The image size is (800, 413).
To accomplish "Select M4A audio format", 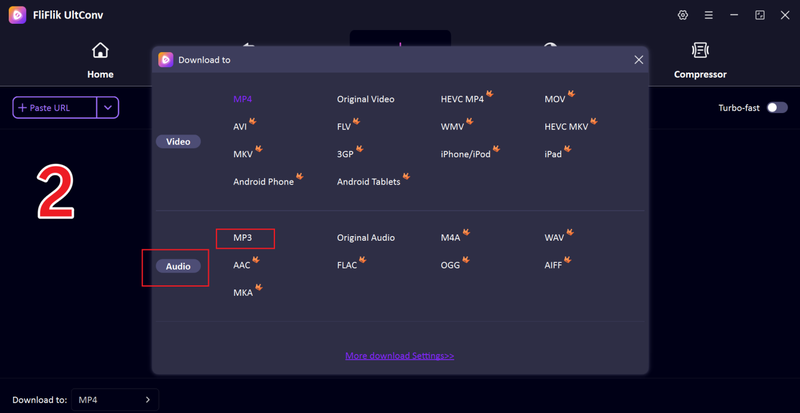I will click(x=451, y=238).
